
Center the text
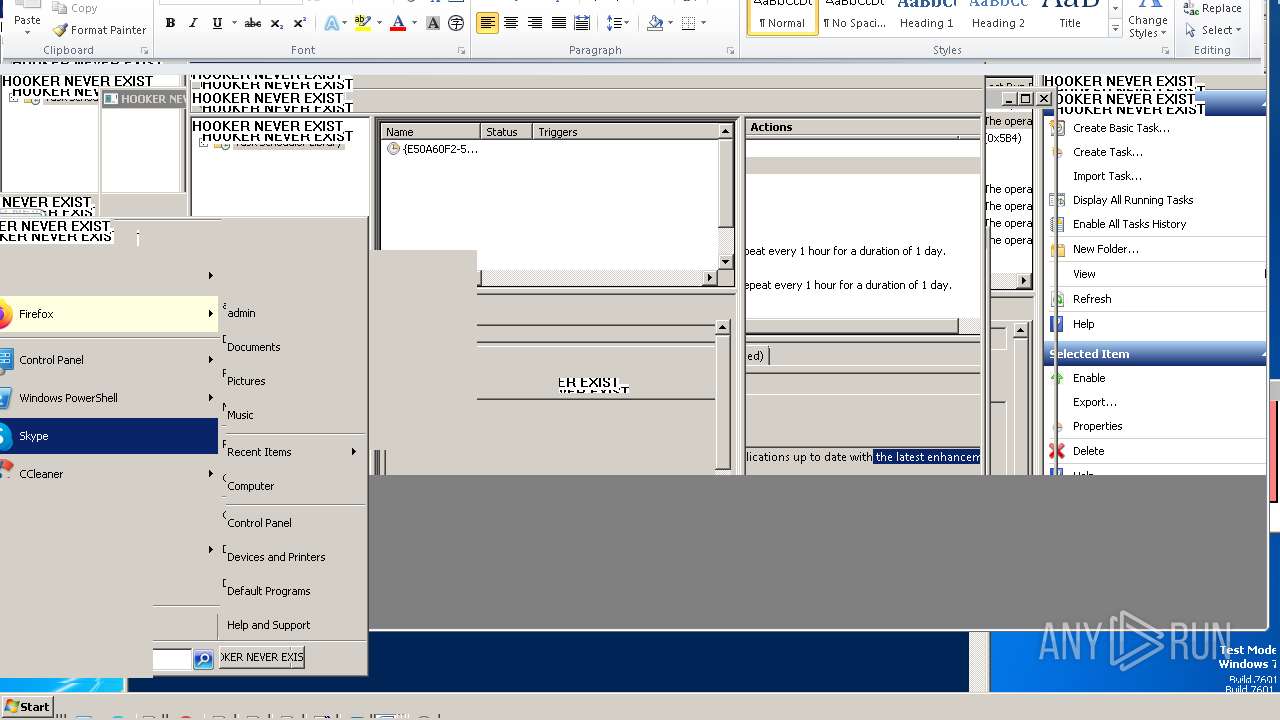pyautogui.click(x=511, y=23)
